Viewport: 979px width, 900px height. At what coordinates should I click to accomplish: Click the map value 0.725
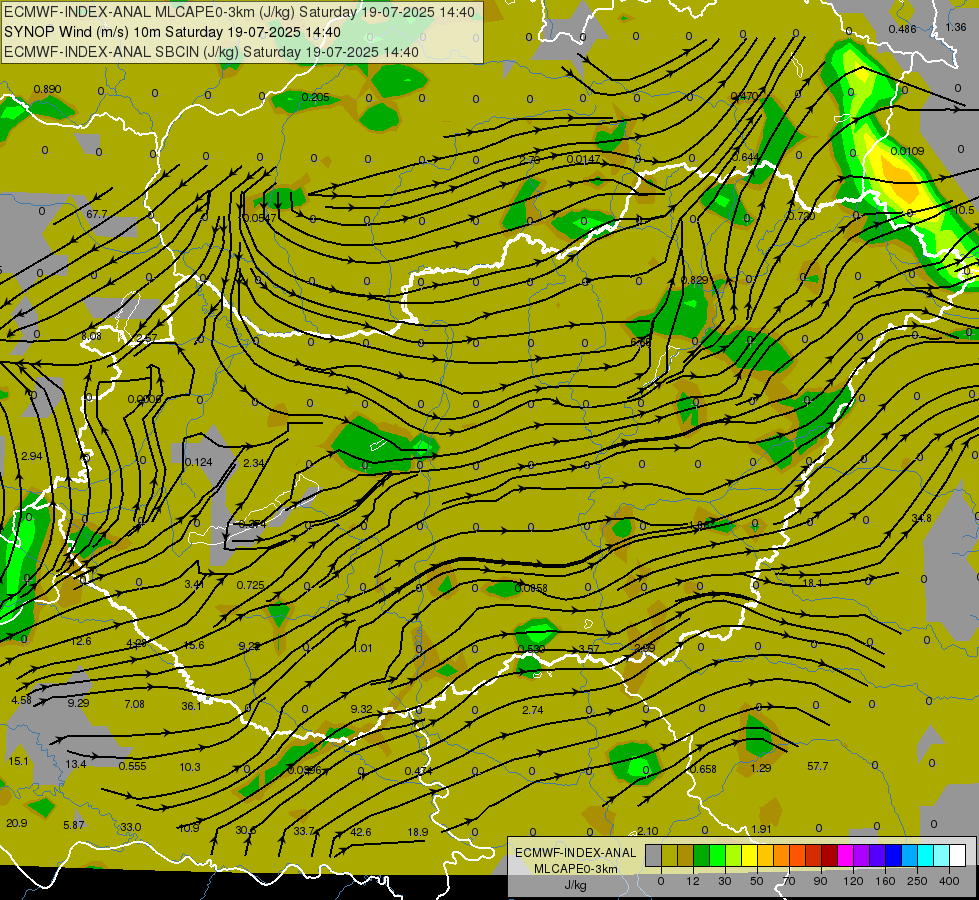[250, 585]
